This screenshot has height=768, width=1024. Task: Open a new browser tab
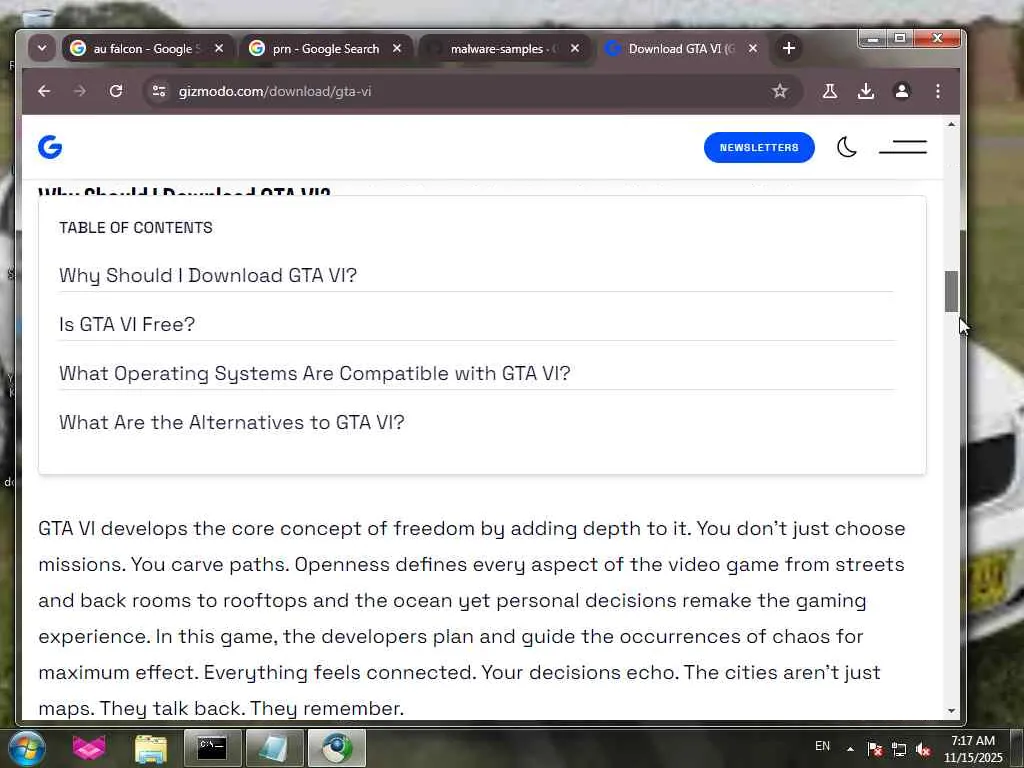pyautogui.click(x=789, y=48)
